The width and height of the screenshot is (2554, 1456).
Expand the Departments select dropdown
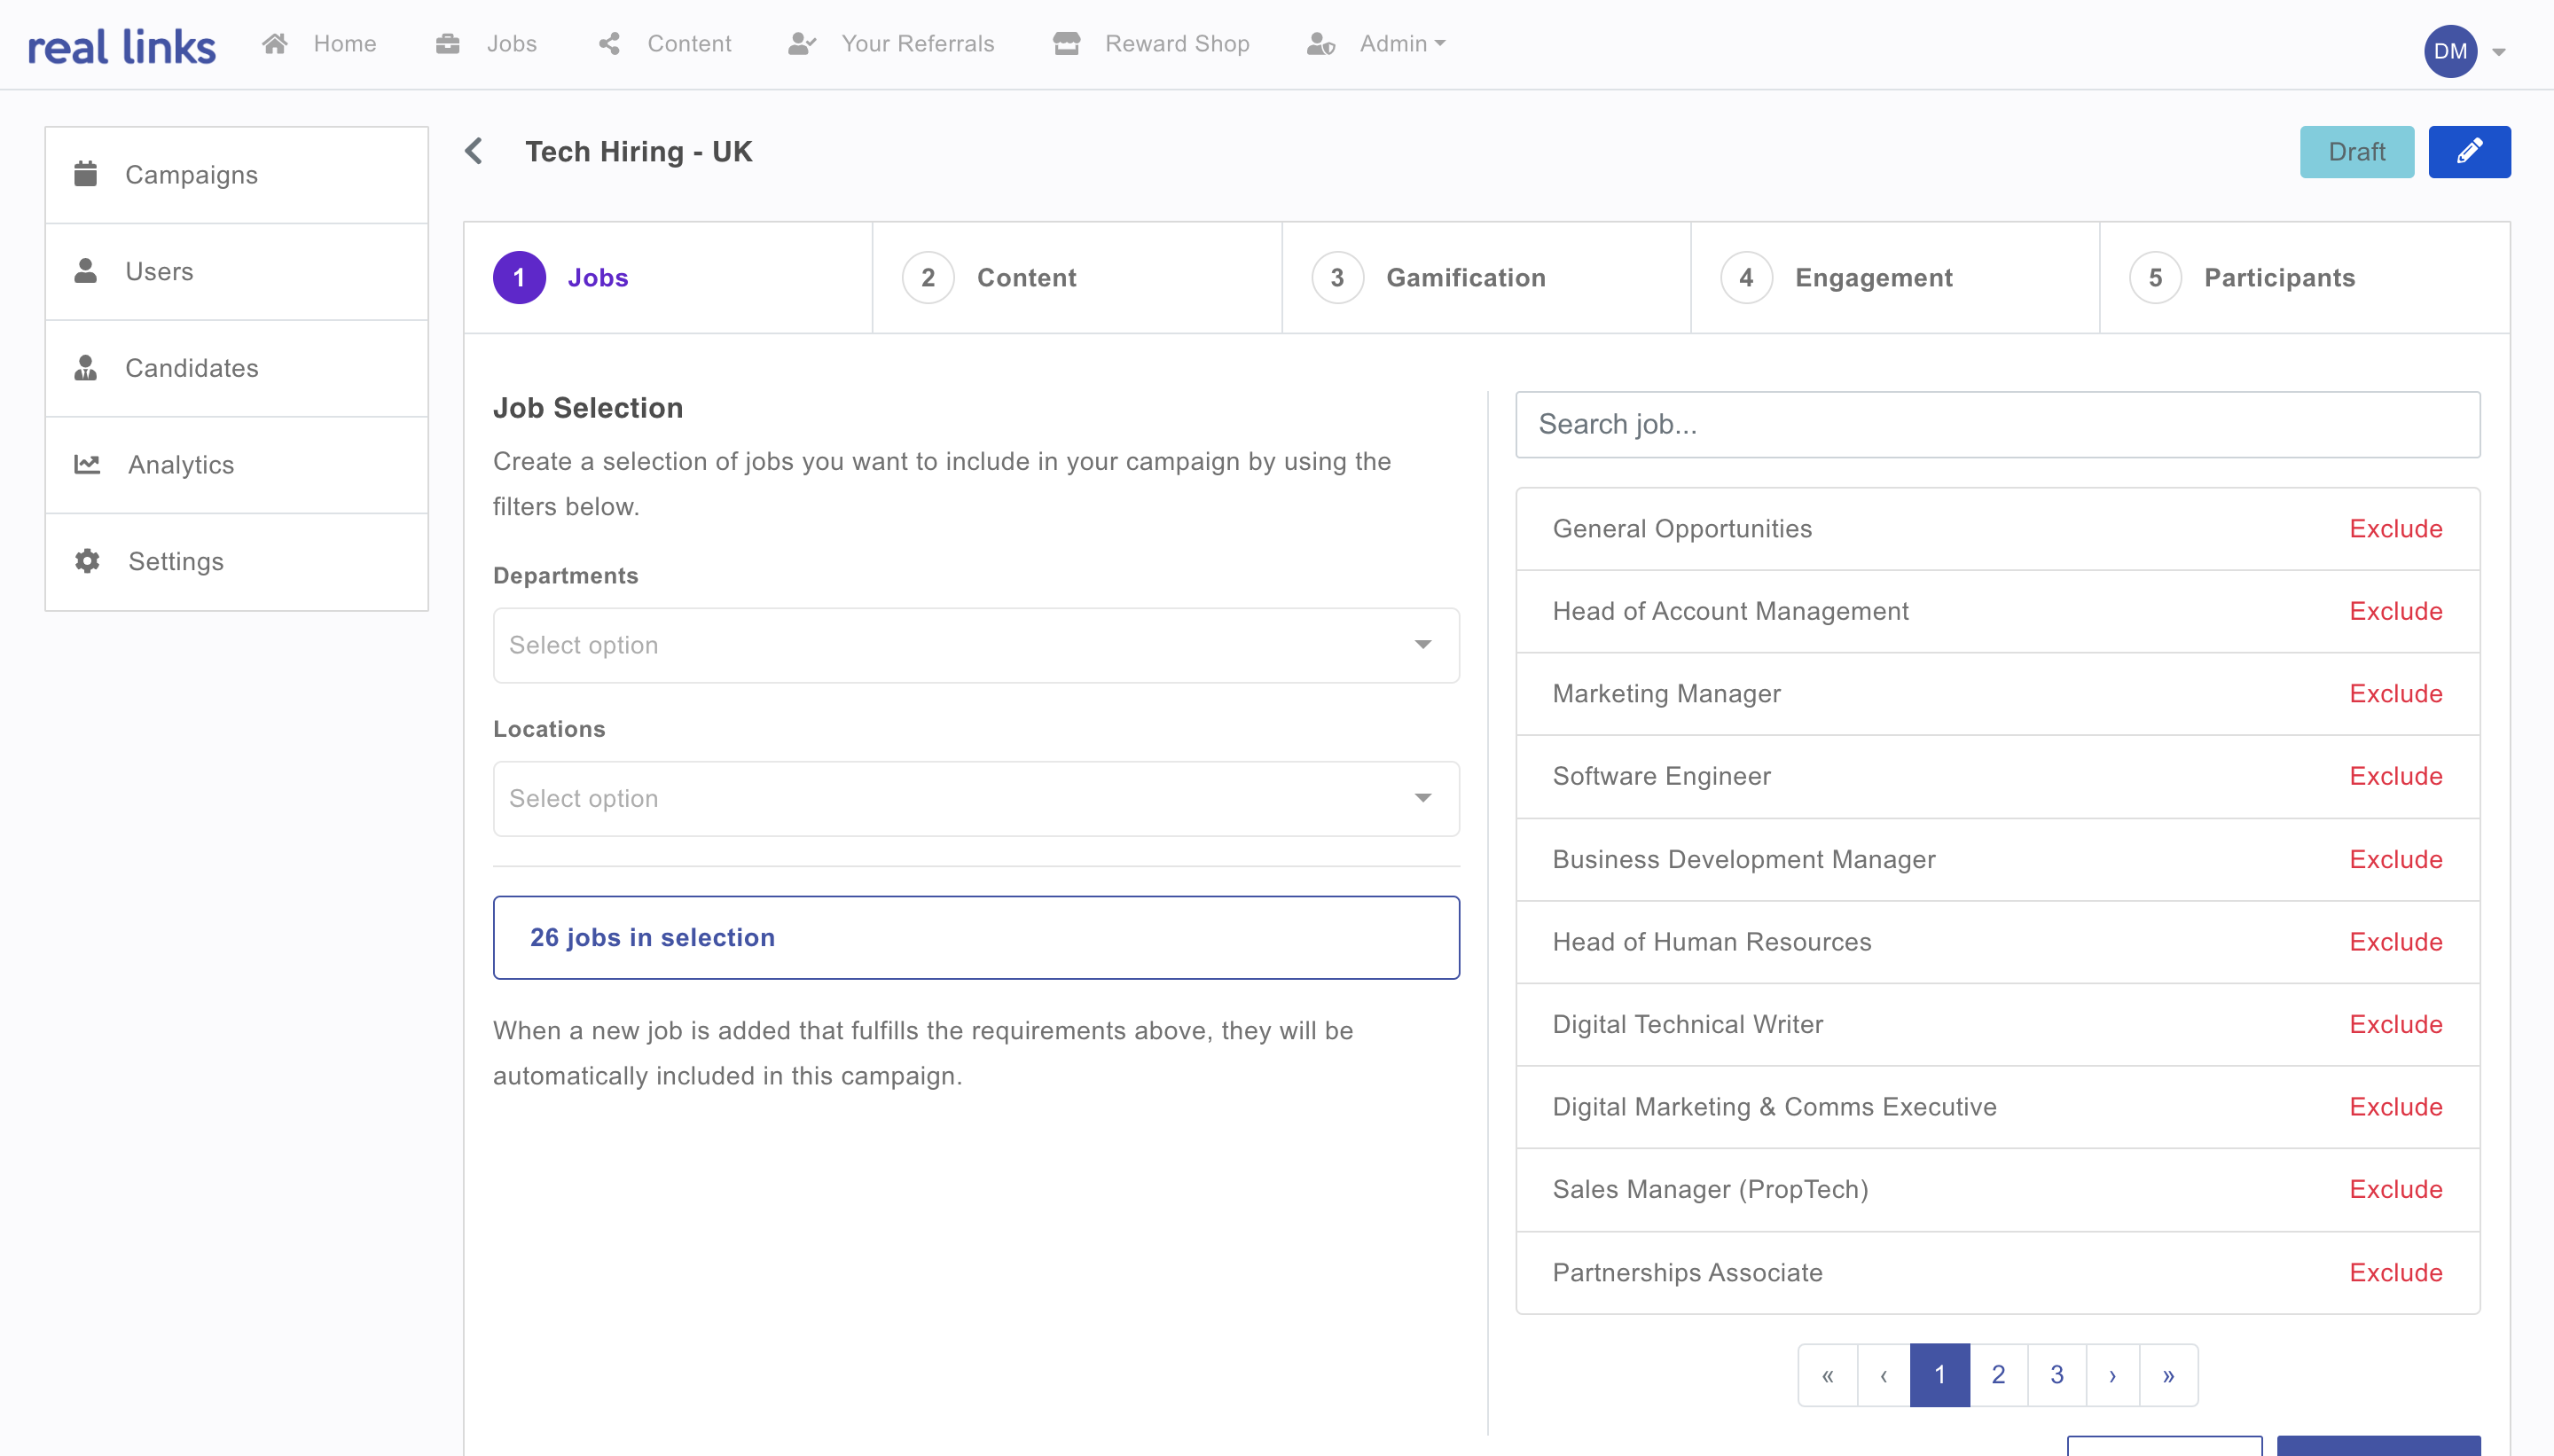pyautogui.click(x=975, y=645)
